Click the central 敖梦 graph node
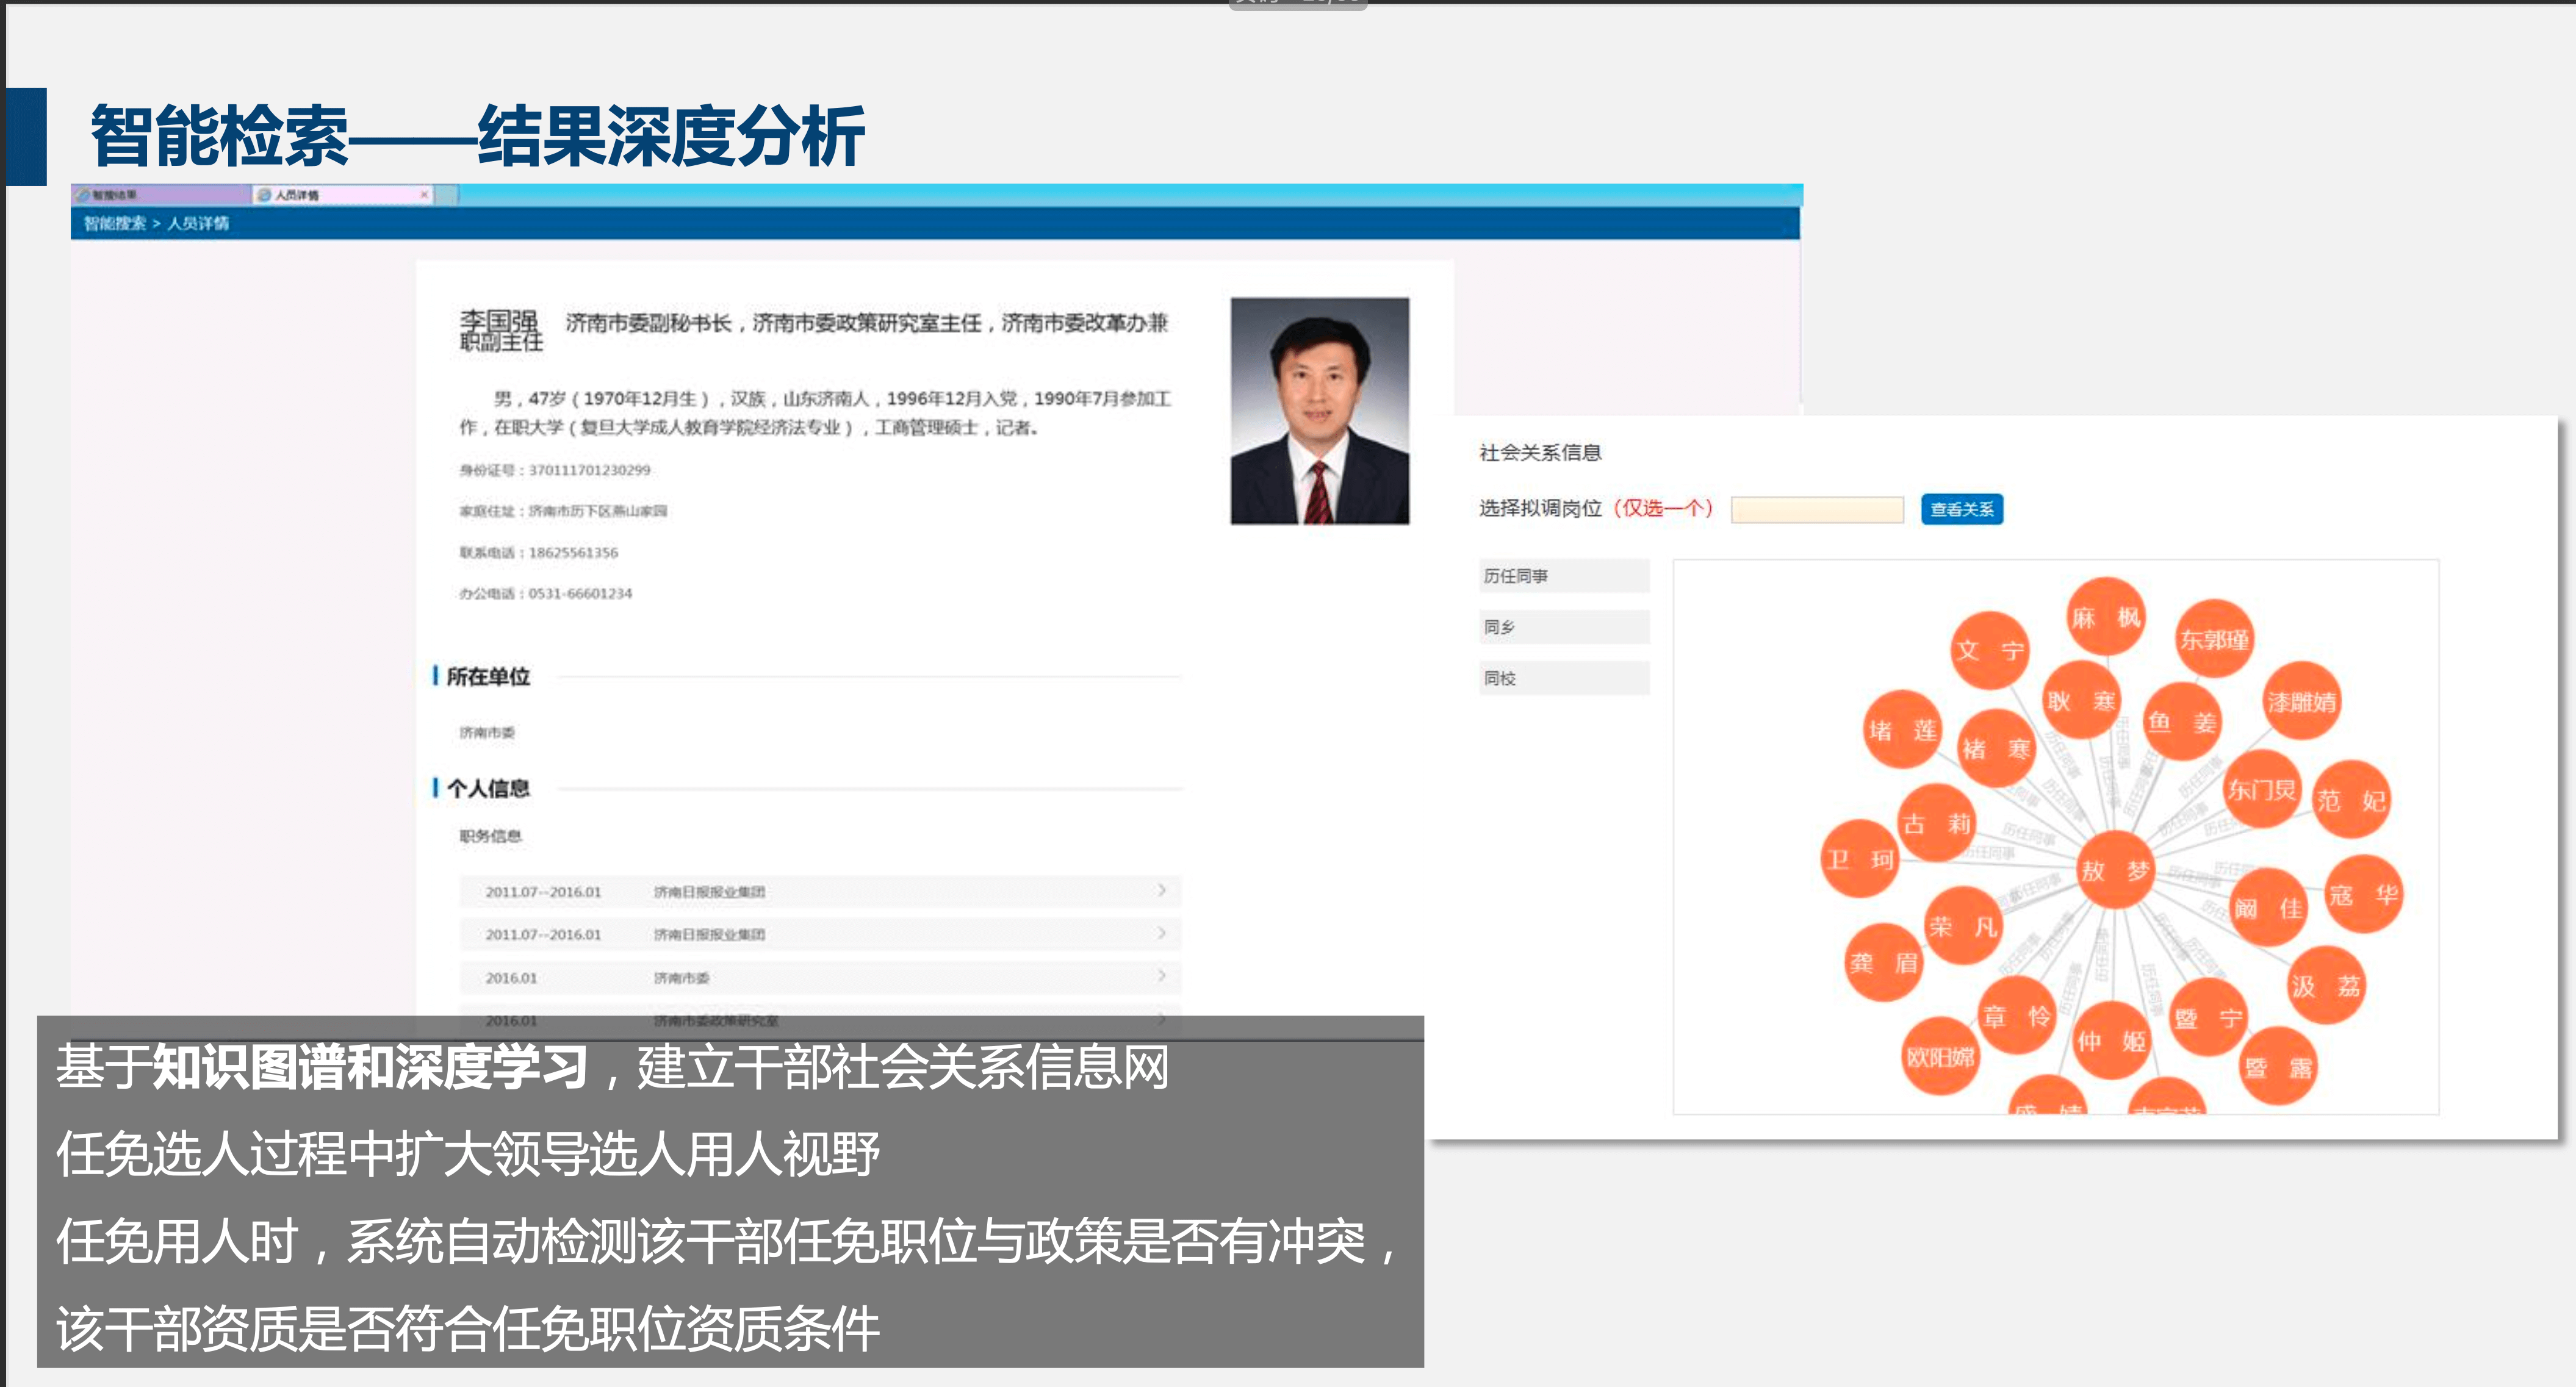The width and height of the screenshot is (2576, 1387). (2114, 870)
